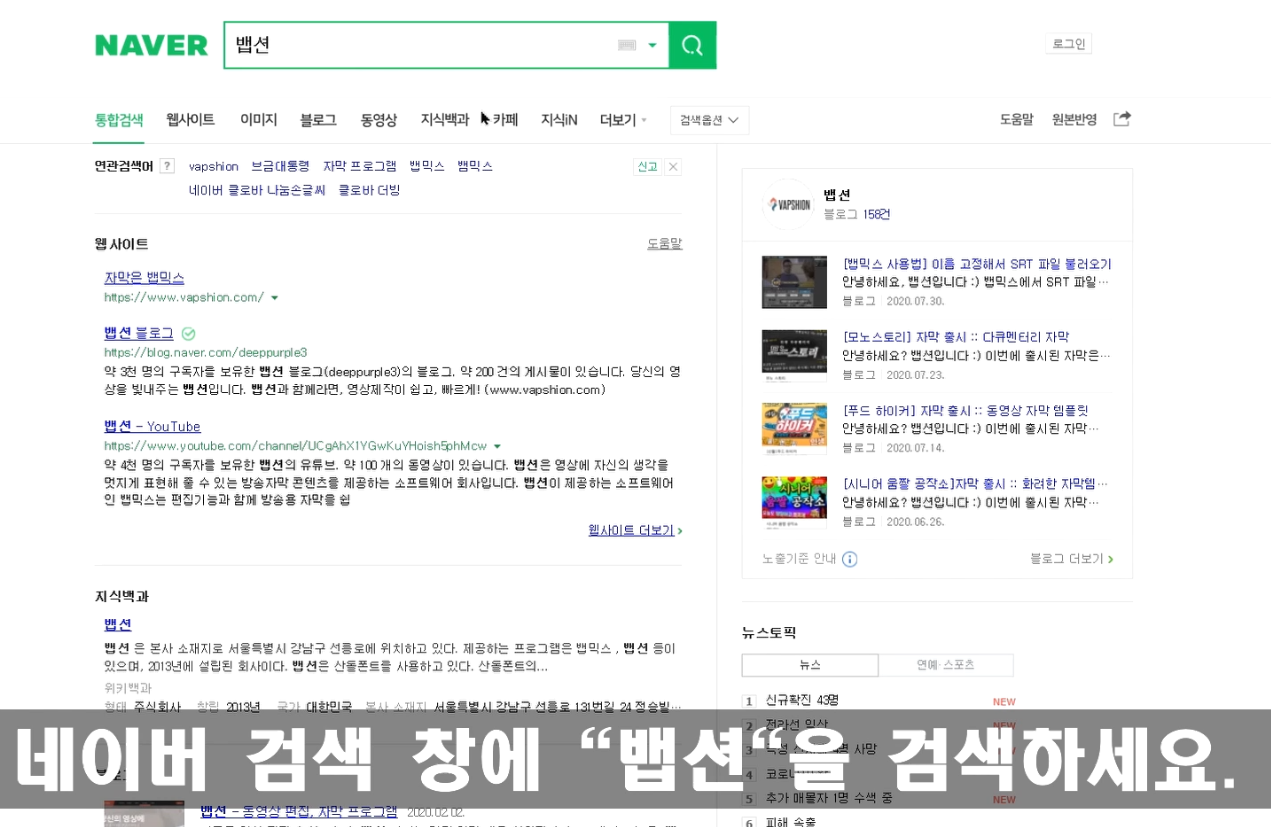
Task: Open 뱁션 - 동영상 편집, 자막 프로그램 result
Action: pos(299,811)
